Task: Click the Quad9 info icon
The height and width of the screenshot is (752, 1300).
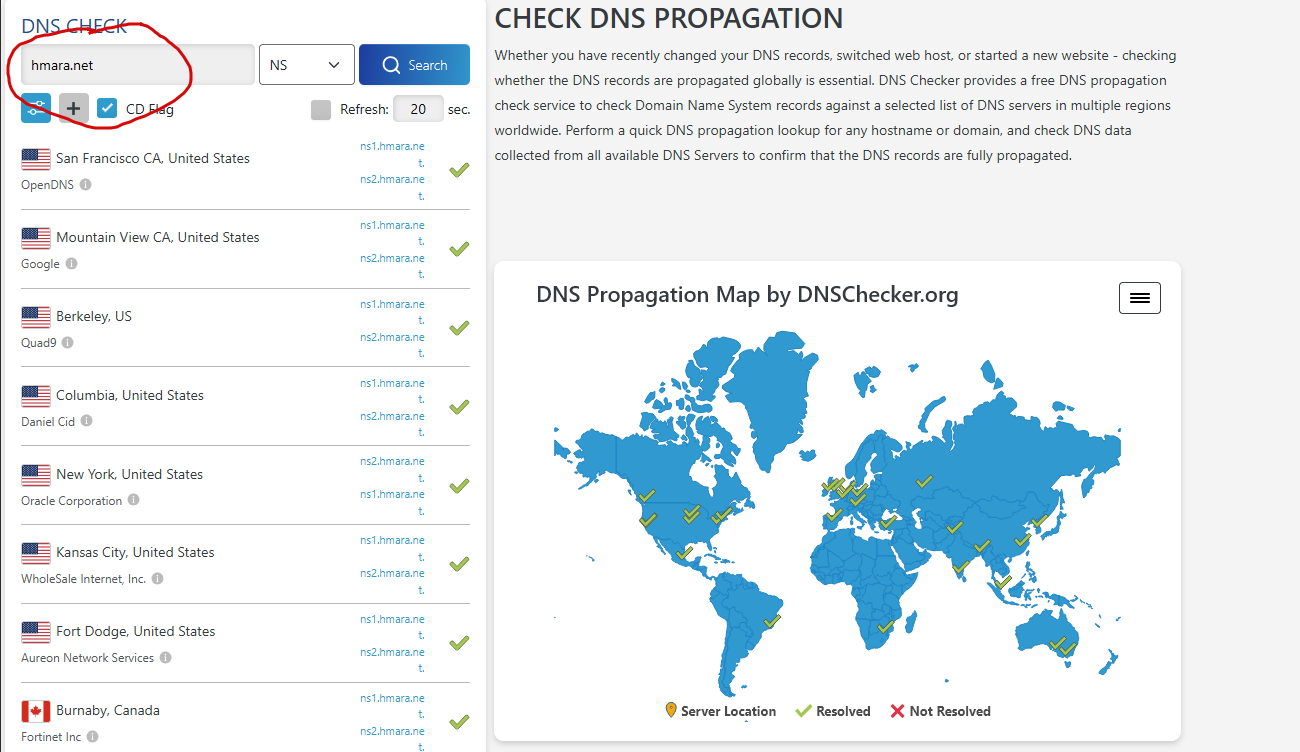Action: tap(67, 342)
